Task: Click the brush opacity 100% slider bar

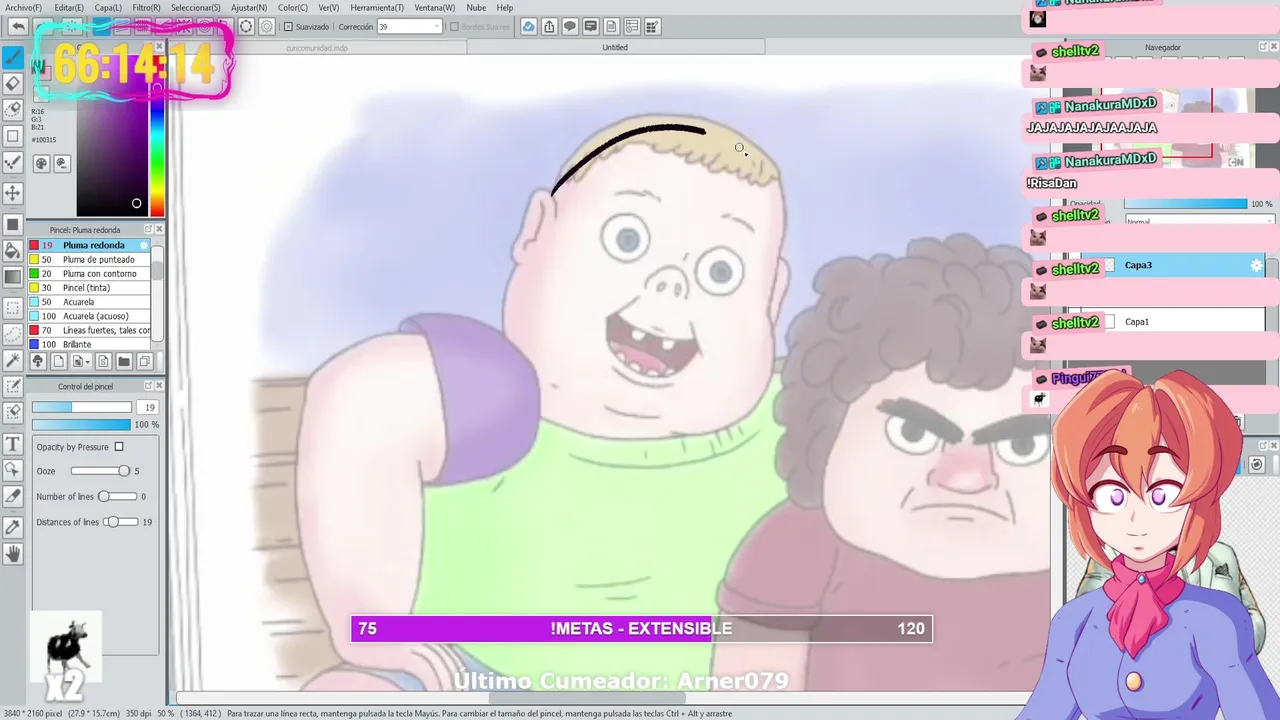Action: point(82,424)
